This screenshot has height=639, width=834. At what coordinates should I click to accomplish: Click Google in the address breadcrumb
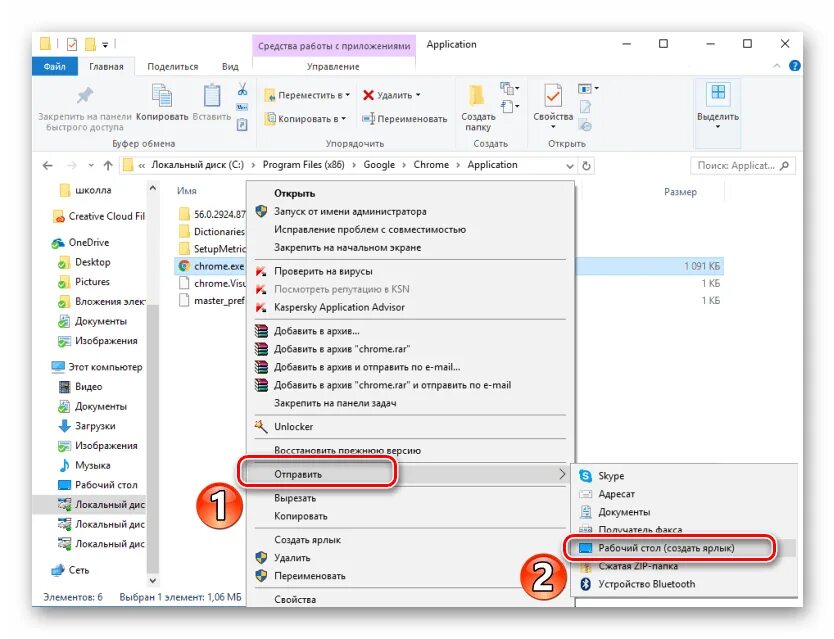coord(379,165)
